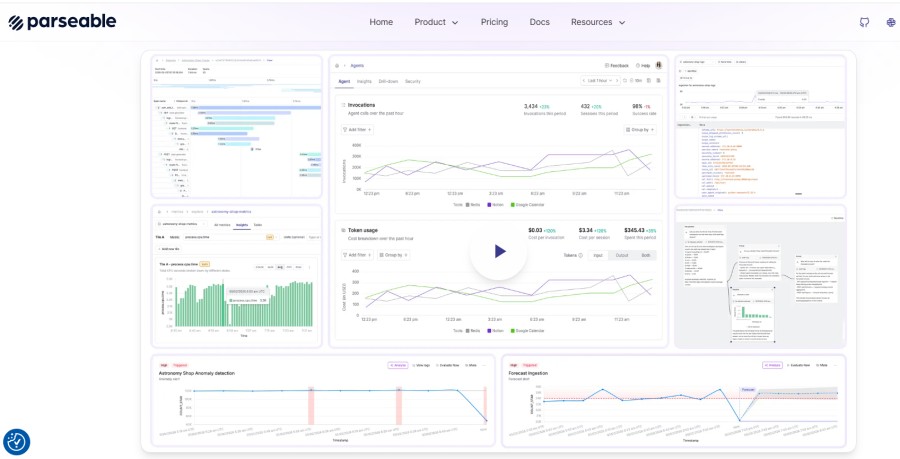
Task: Select the Output tokens option
Action: click(x=622, y=255)
